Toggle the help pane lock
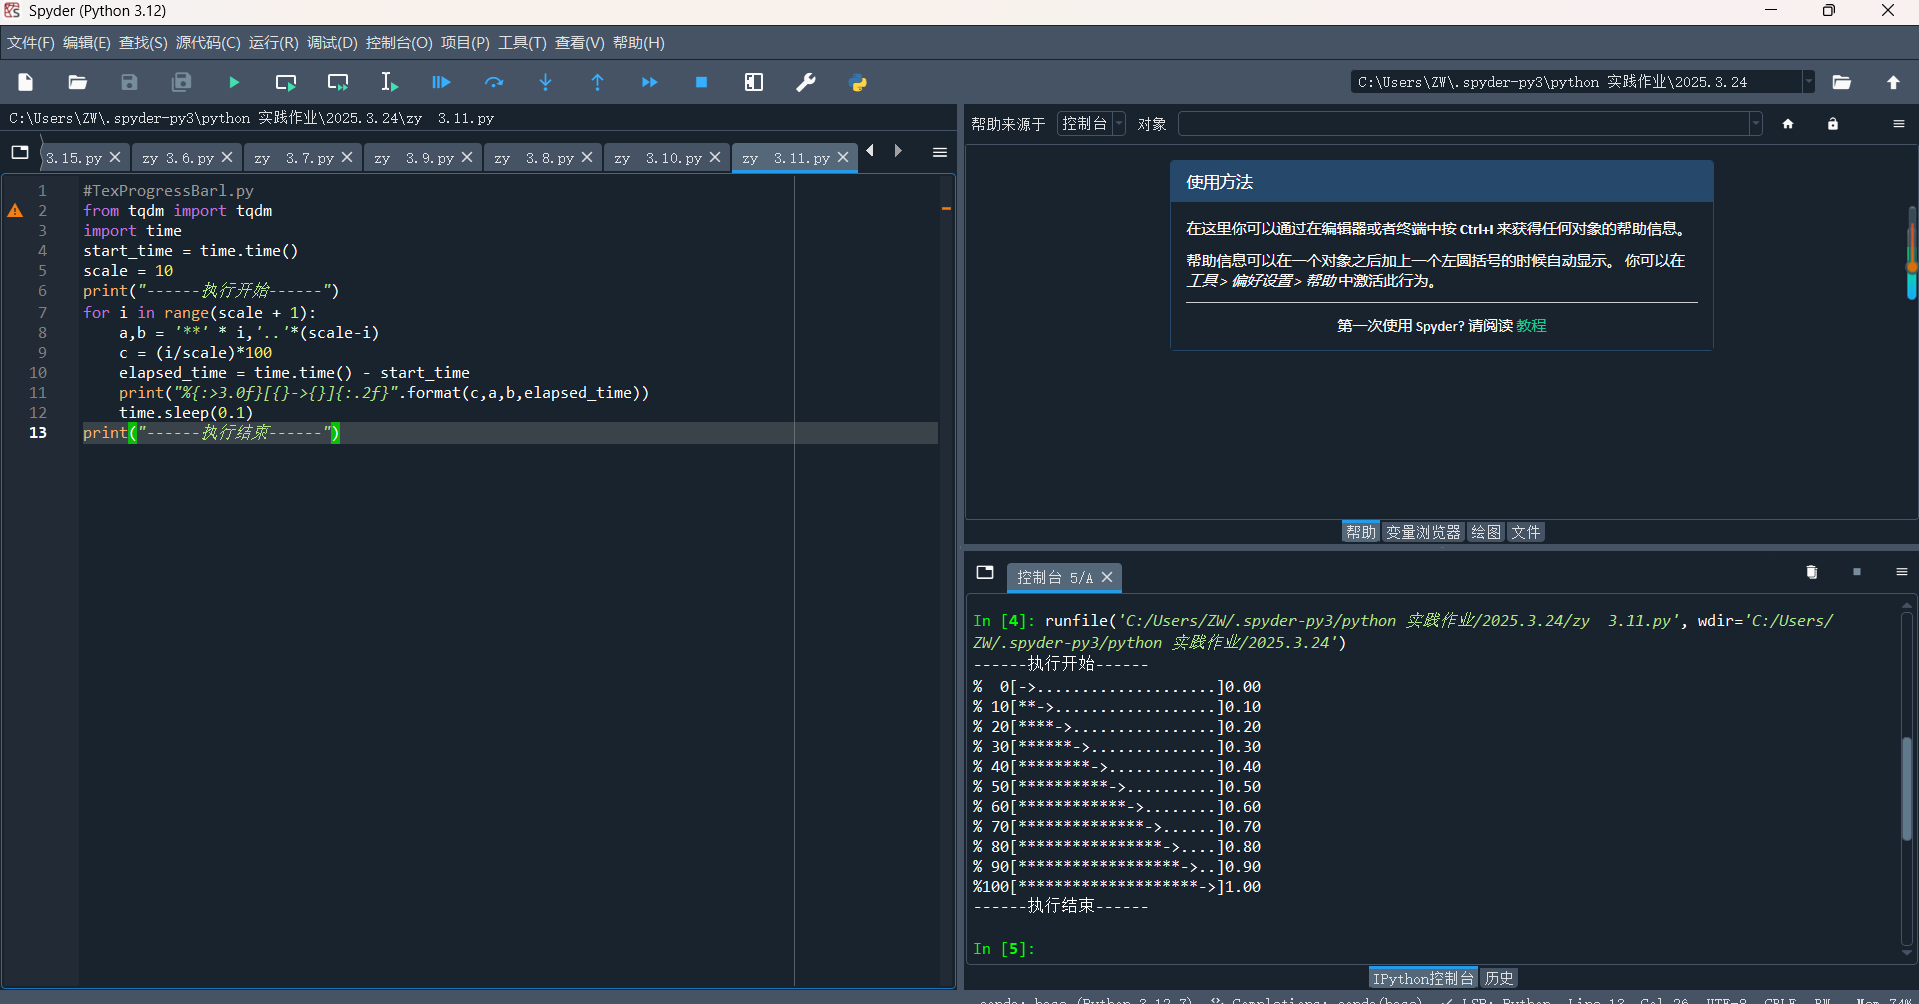1919x1004 pixels. (x=1833, y=124)
